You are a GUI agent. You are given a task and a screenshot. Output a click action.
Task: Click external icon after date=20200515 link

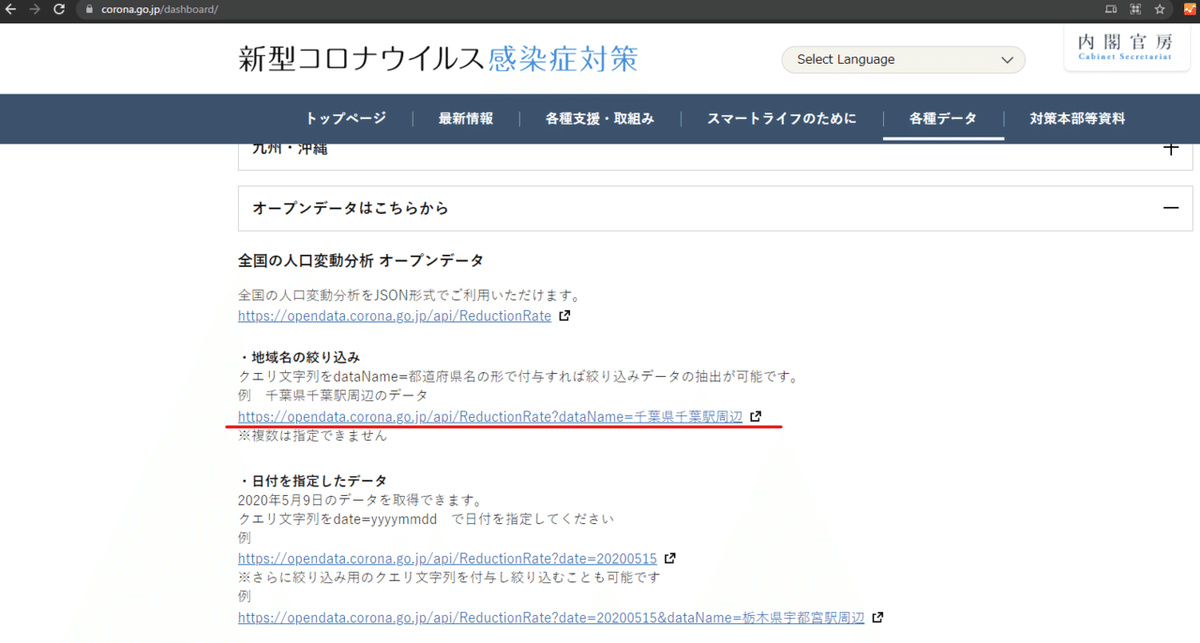point(670,558)
